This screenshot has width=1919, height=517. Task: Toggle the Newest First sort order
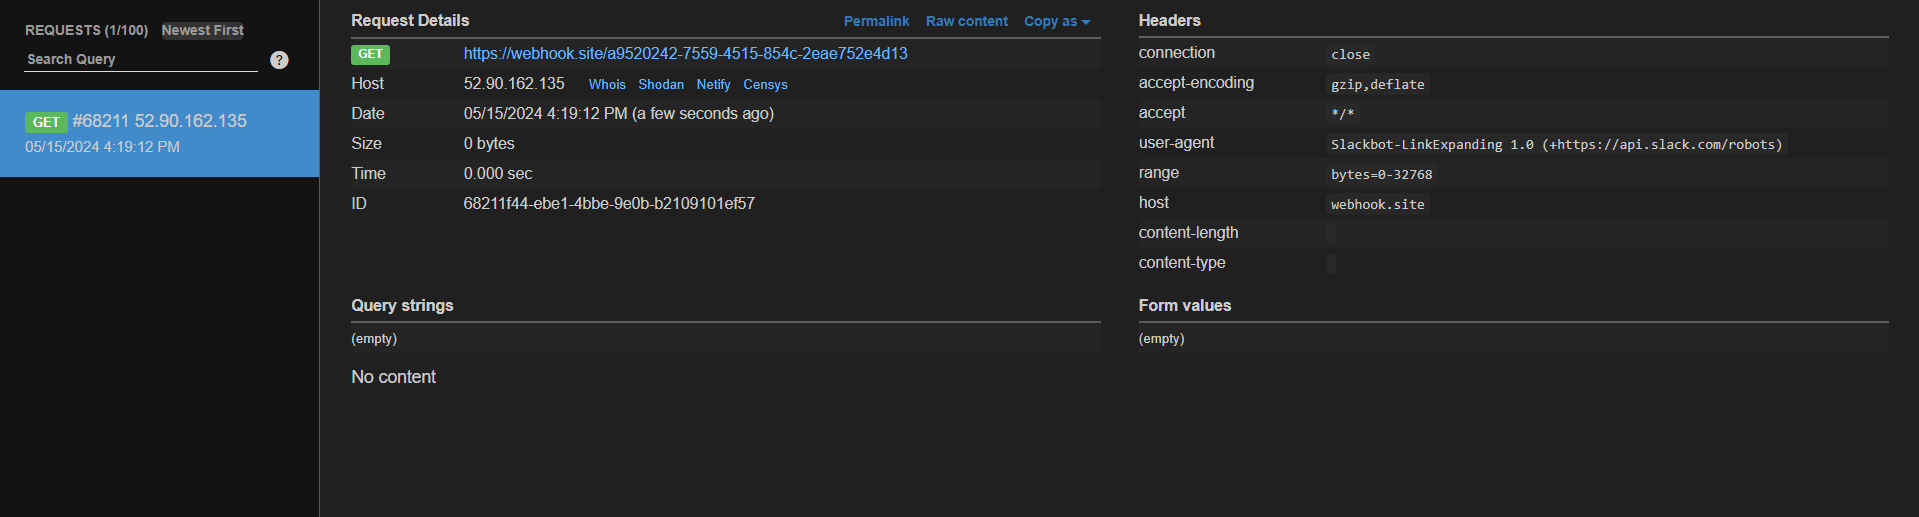[x=202, y=30]
